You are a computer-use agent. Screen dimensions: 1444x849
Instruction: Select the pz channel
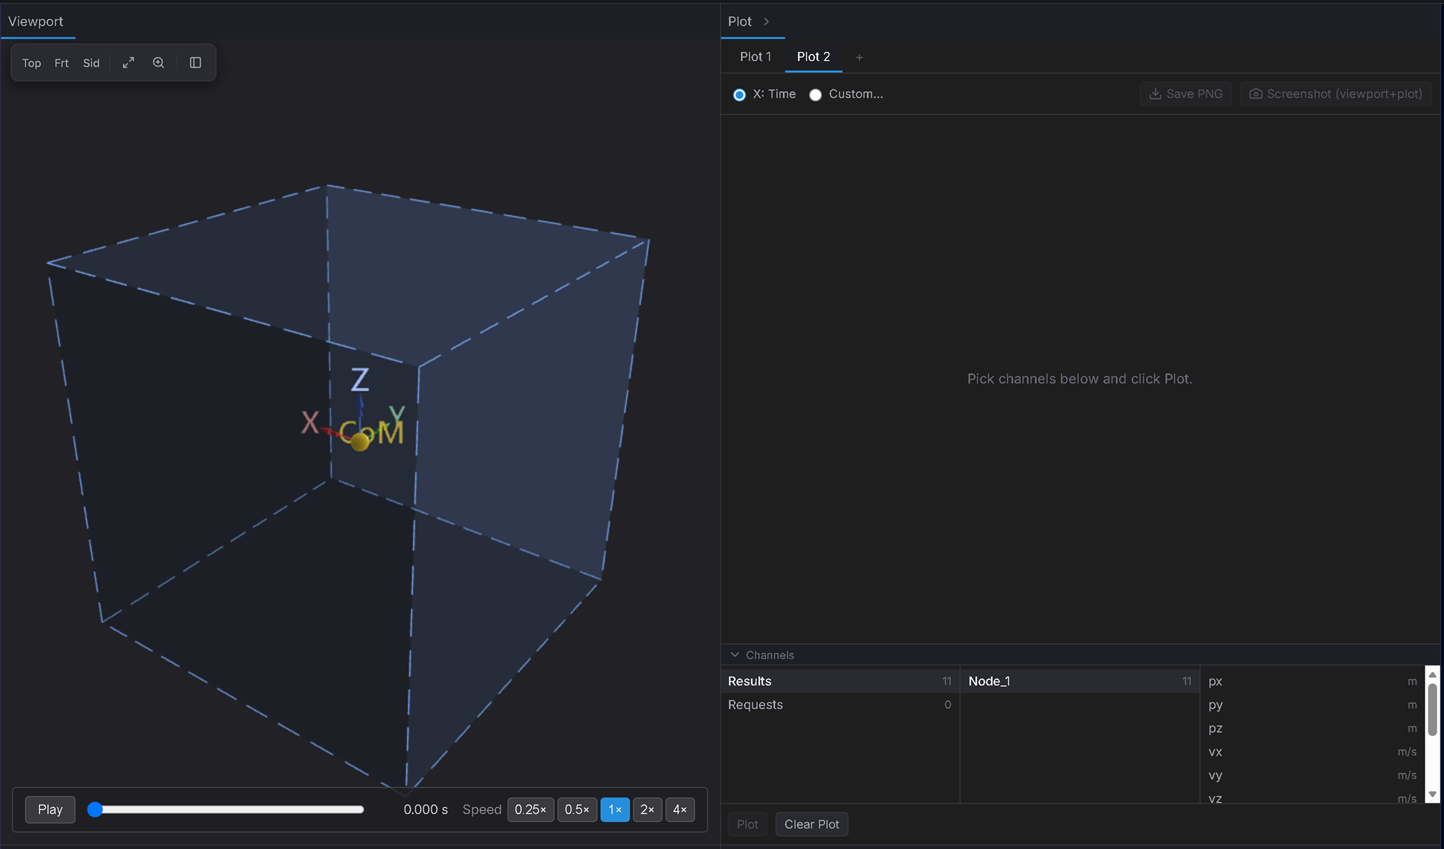pyautogui.click(x=1312, y=728)
